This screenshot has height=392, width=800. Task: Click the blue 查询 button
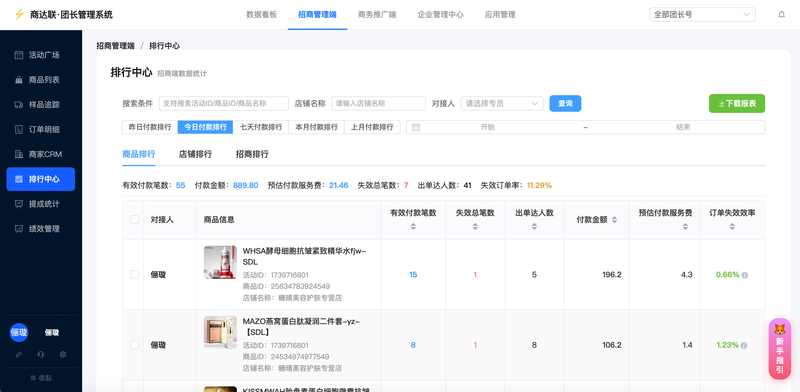click(565, 104)
